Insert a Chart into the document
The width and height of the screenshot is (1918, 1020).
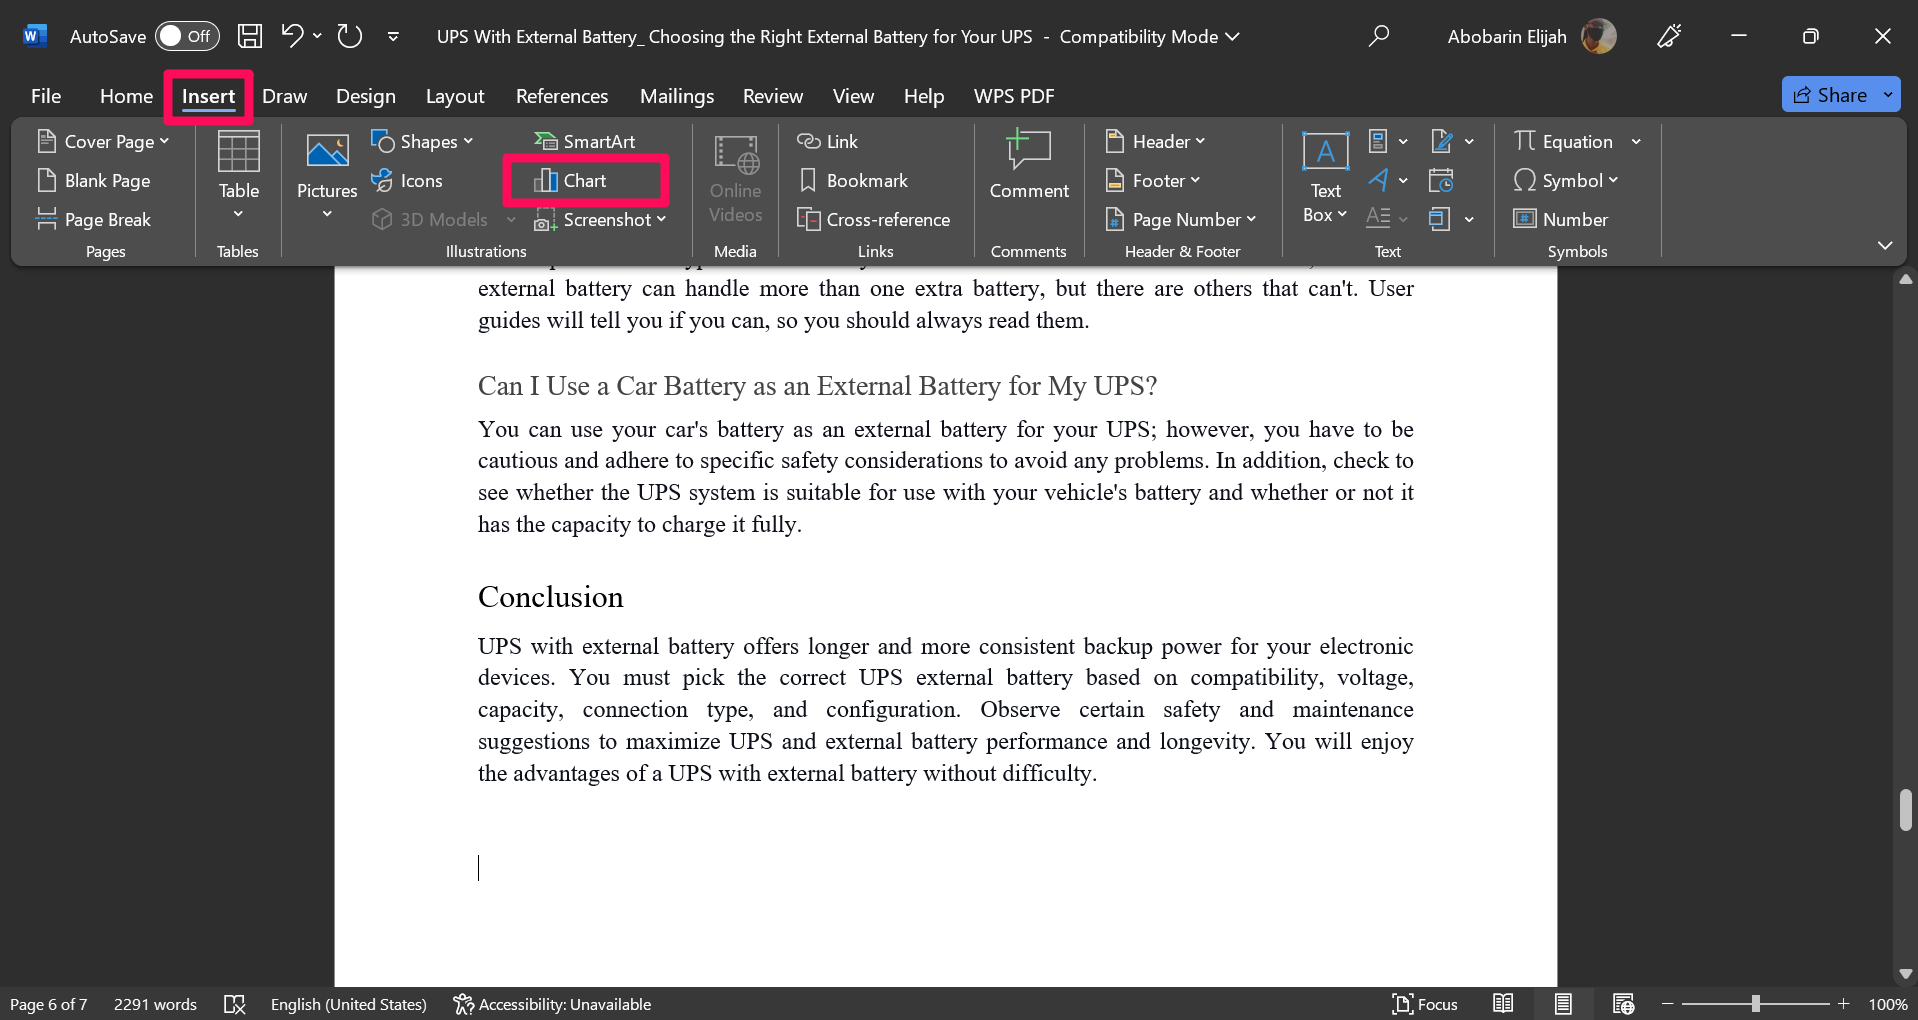tap(585, 180)
